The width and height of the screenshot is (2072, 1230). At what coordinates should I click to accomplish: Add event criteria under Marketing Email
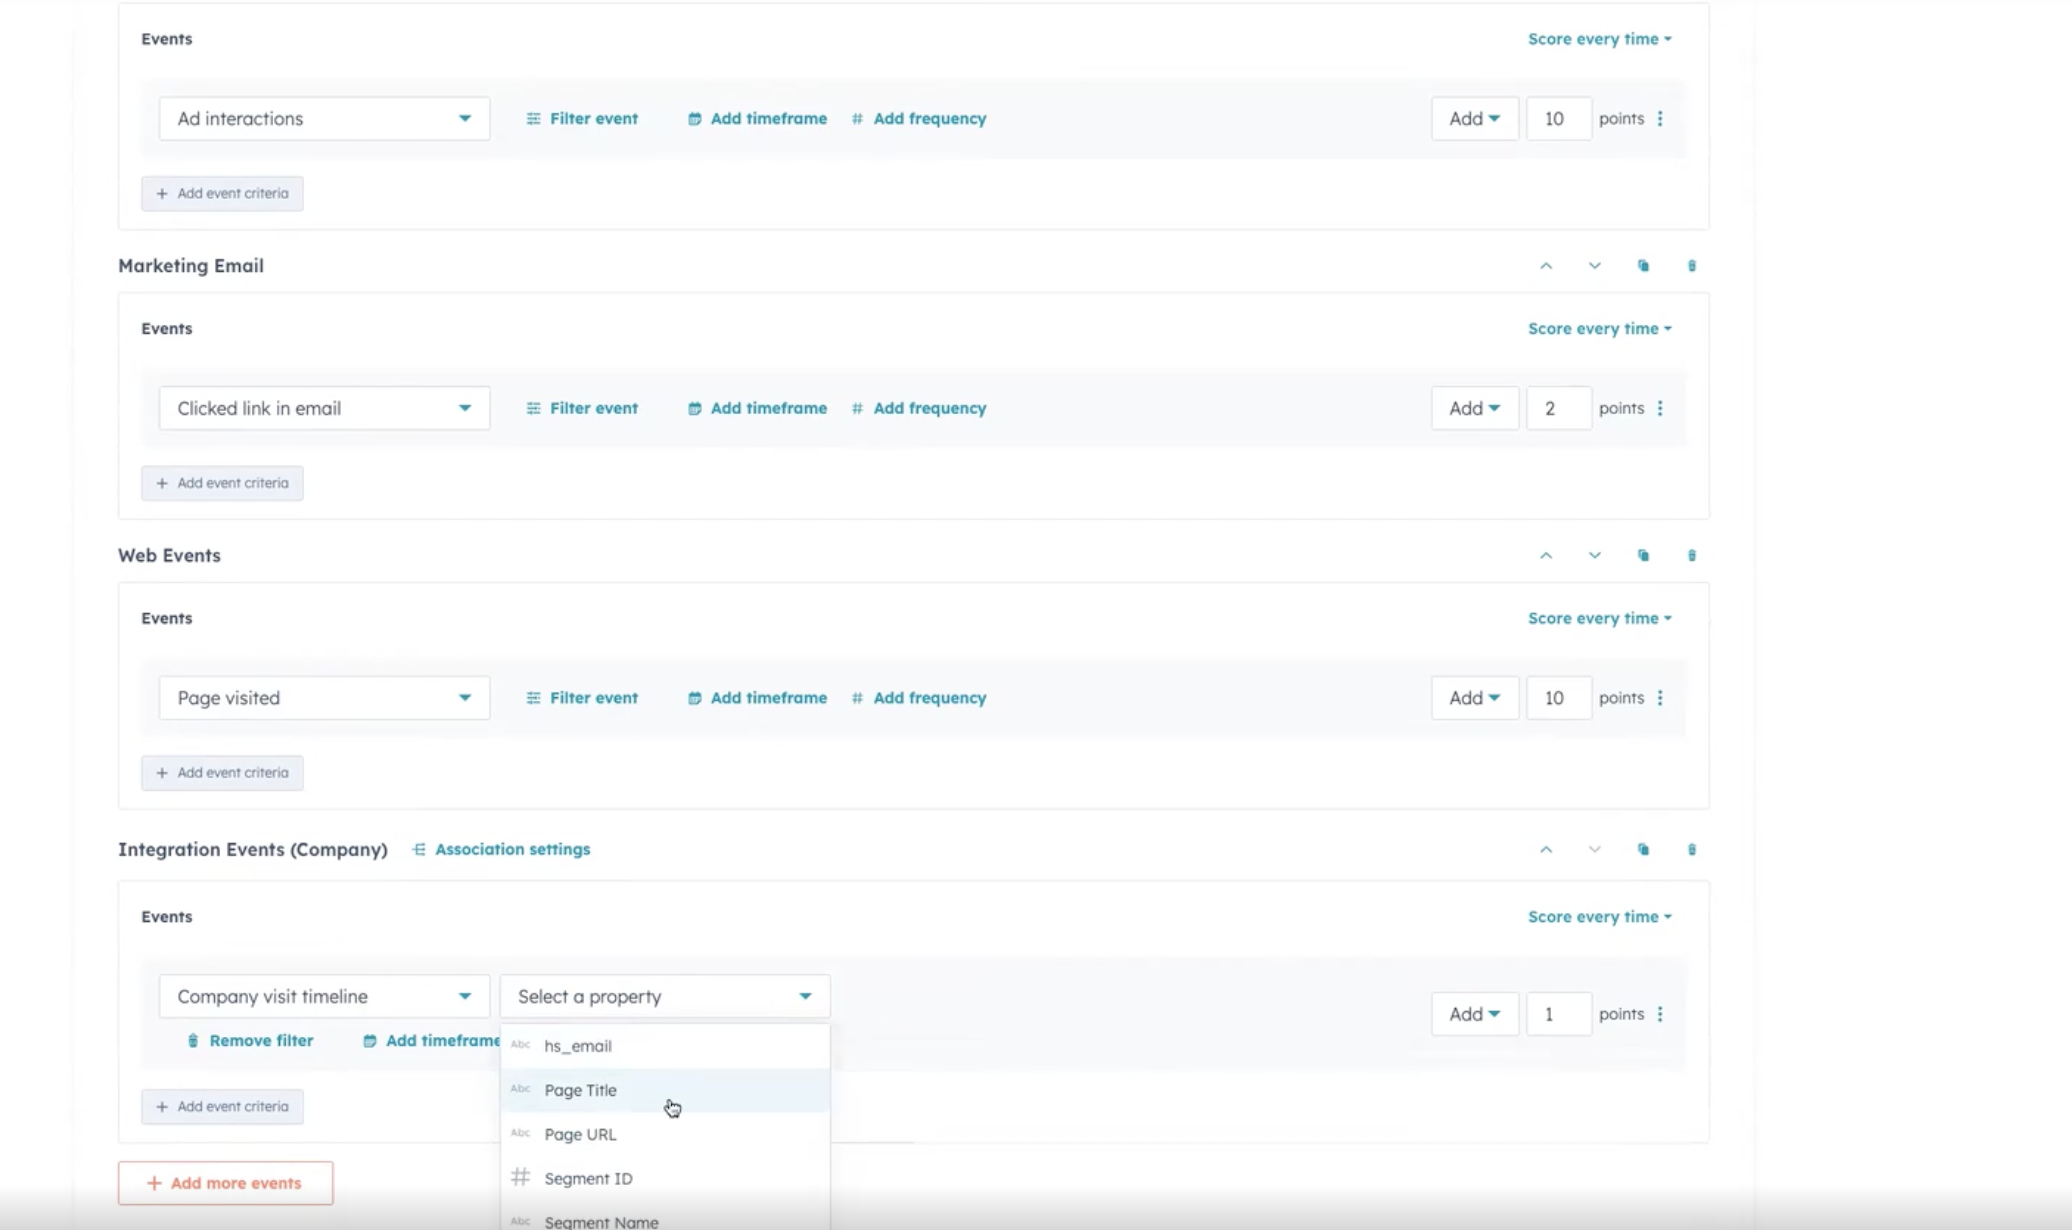222,483
